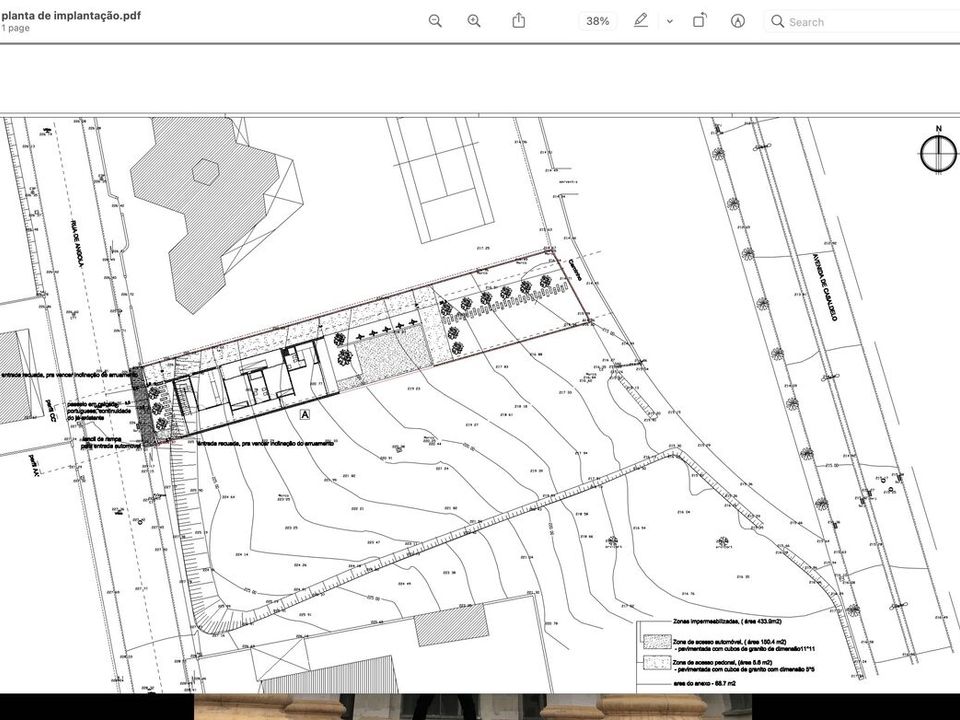This screenshot has height=720, width=960.
Task: Activate the Markup pen tool
Action: 640,21
